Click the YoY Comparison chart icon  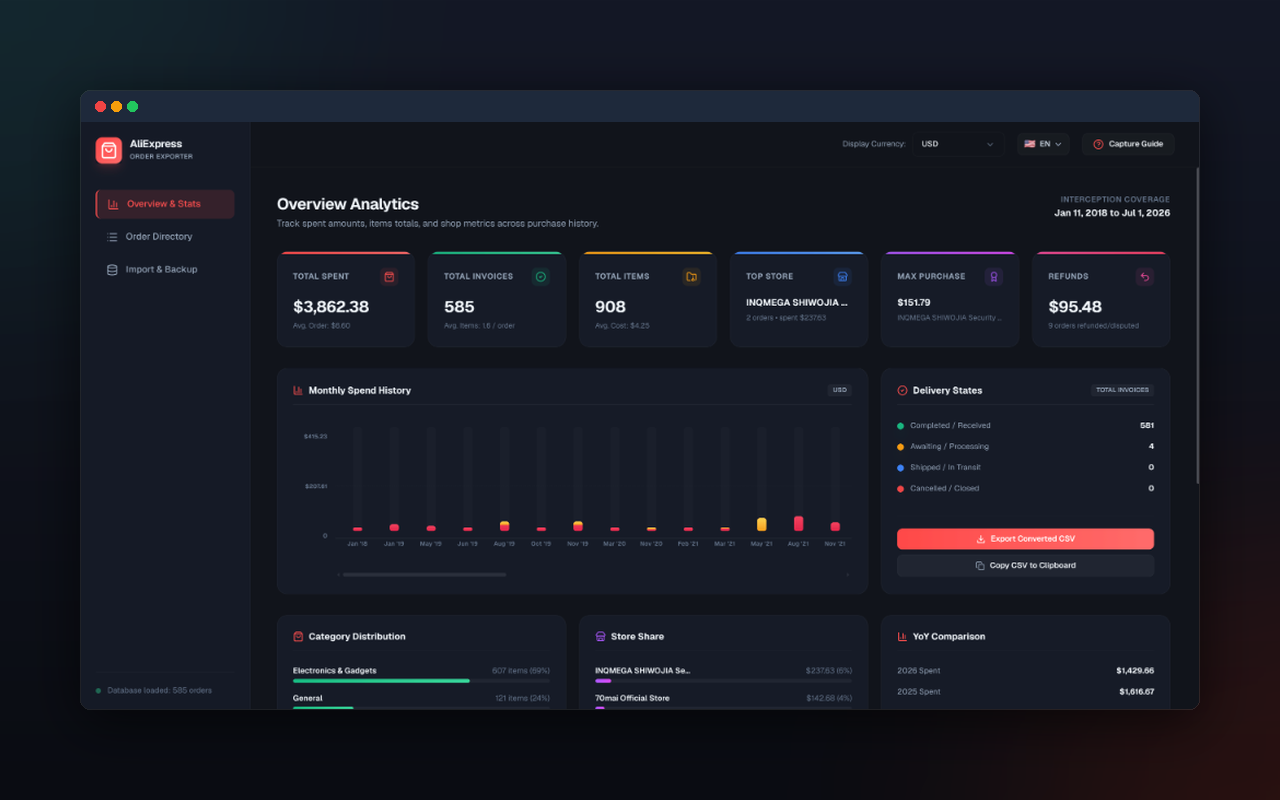click(x=902, y=636)
